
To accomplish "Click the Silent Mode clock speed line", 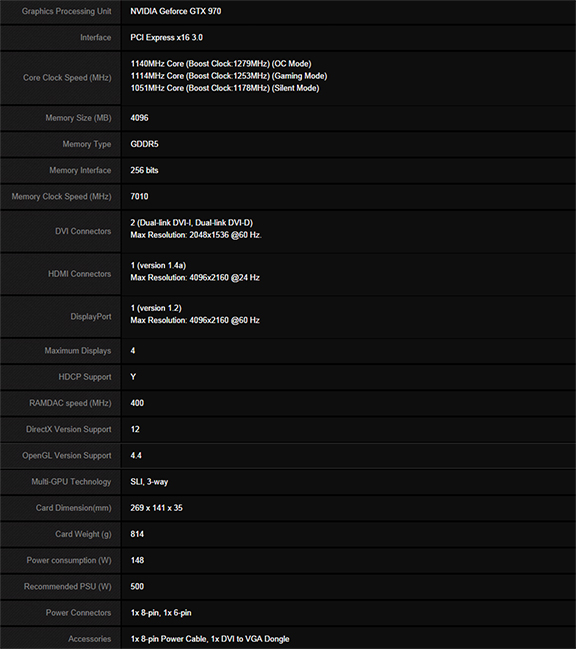I will pyautogui.click(x=225, y=88).
